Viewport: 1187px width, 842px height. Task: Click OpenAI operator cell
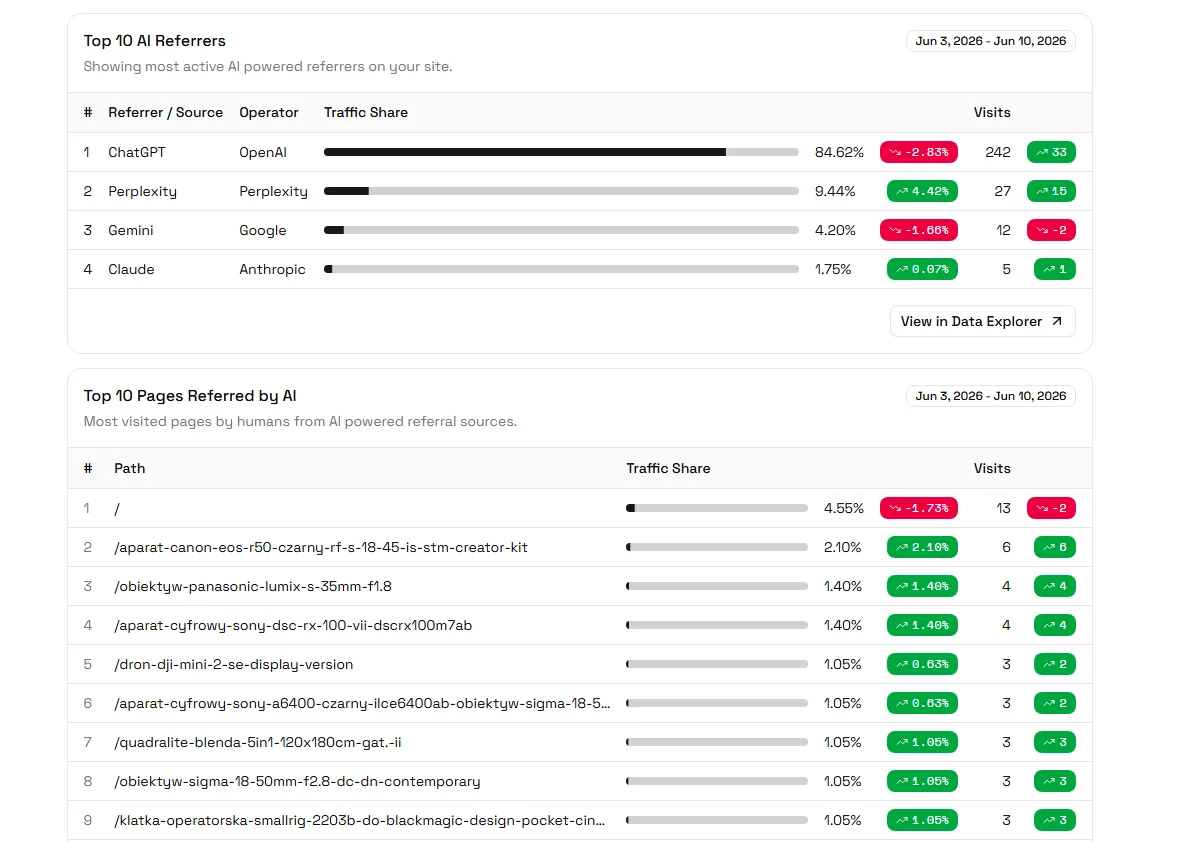[x=263, y=152]
